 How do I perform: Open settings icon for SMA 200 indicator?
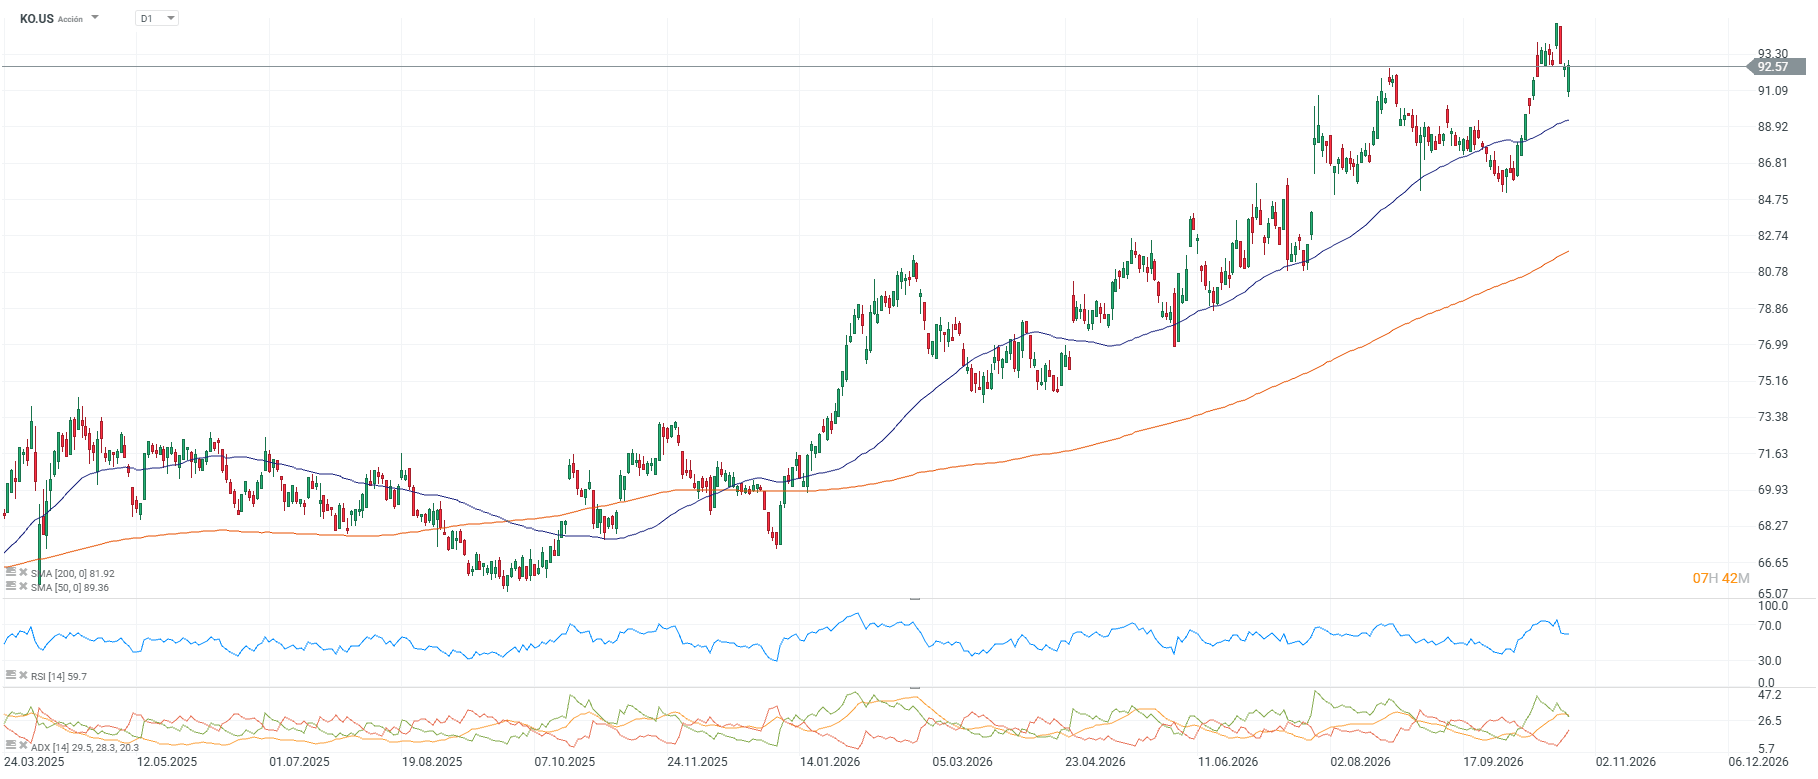pyautogui.click(x=10, y=572)
